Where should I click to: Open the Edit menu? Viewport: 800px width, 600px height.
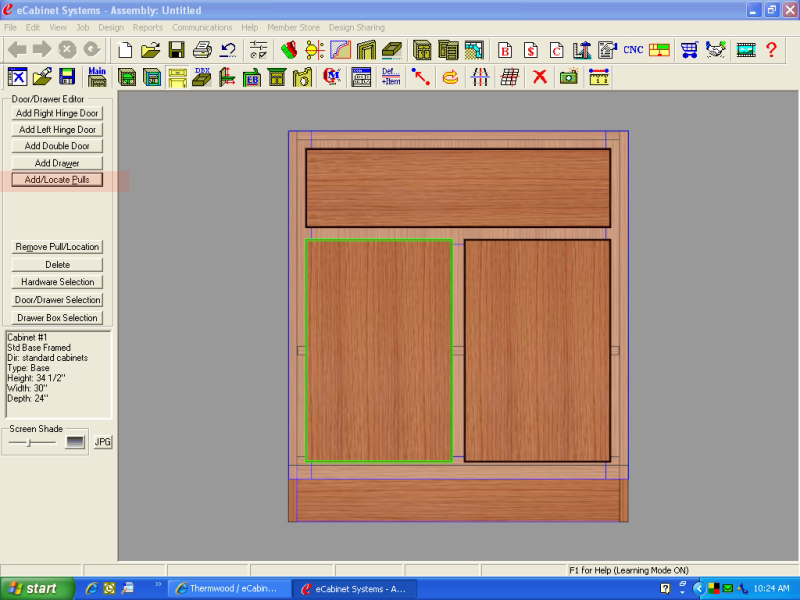pyautogui.click(x=33, y=28)
